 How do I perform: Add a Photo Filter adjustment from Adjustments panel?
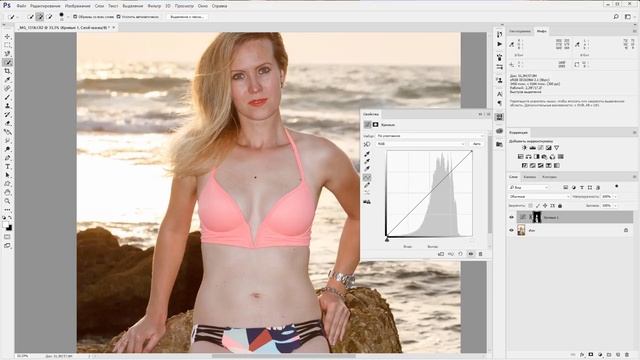pyautogui.click(x=544, y=157)
